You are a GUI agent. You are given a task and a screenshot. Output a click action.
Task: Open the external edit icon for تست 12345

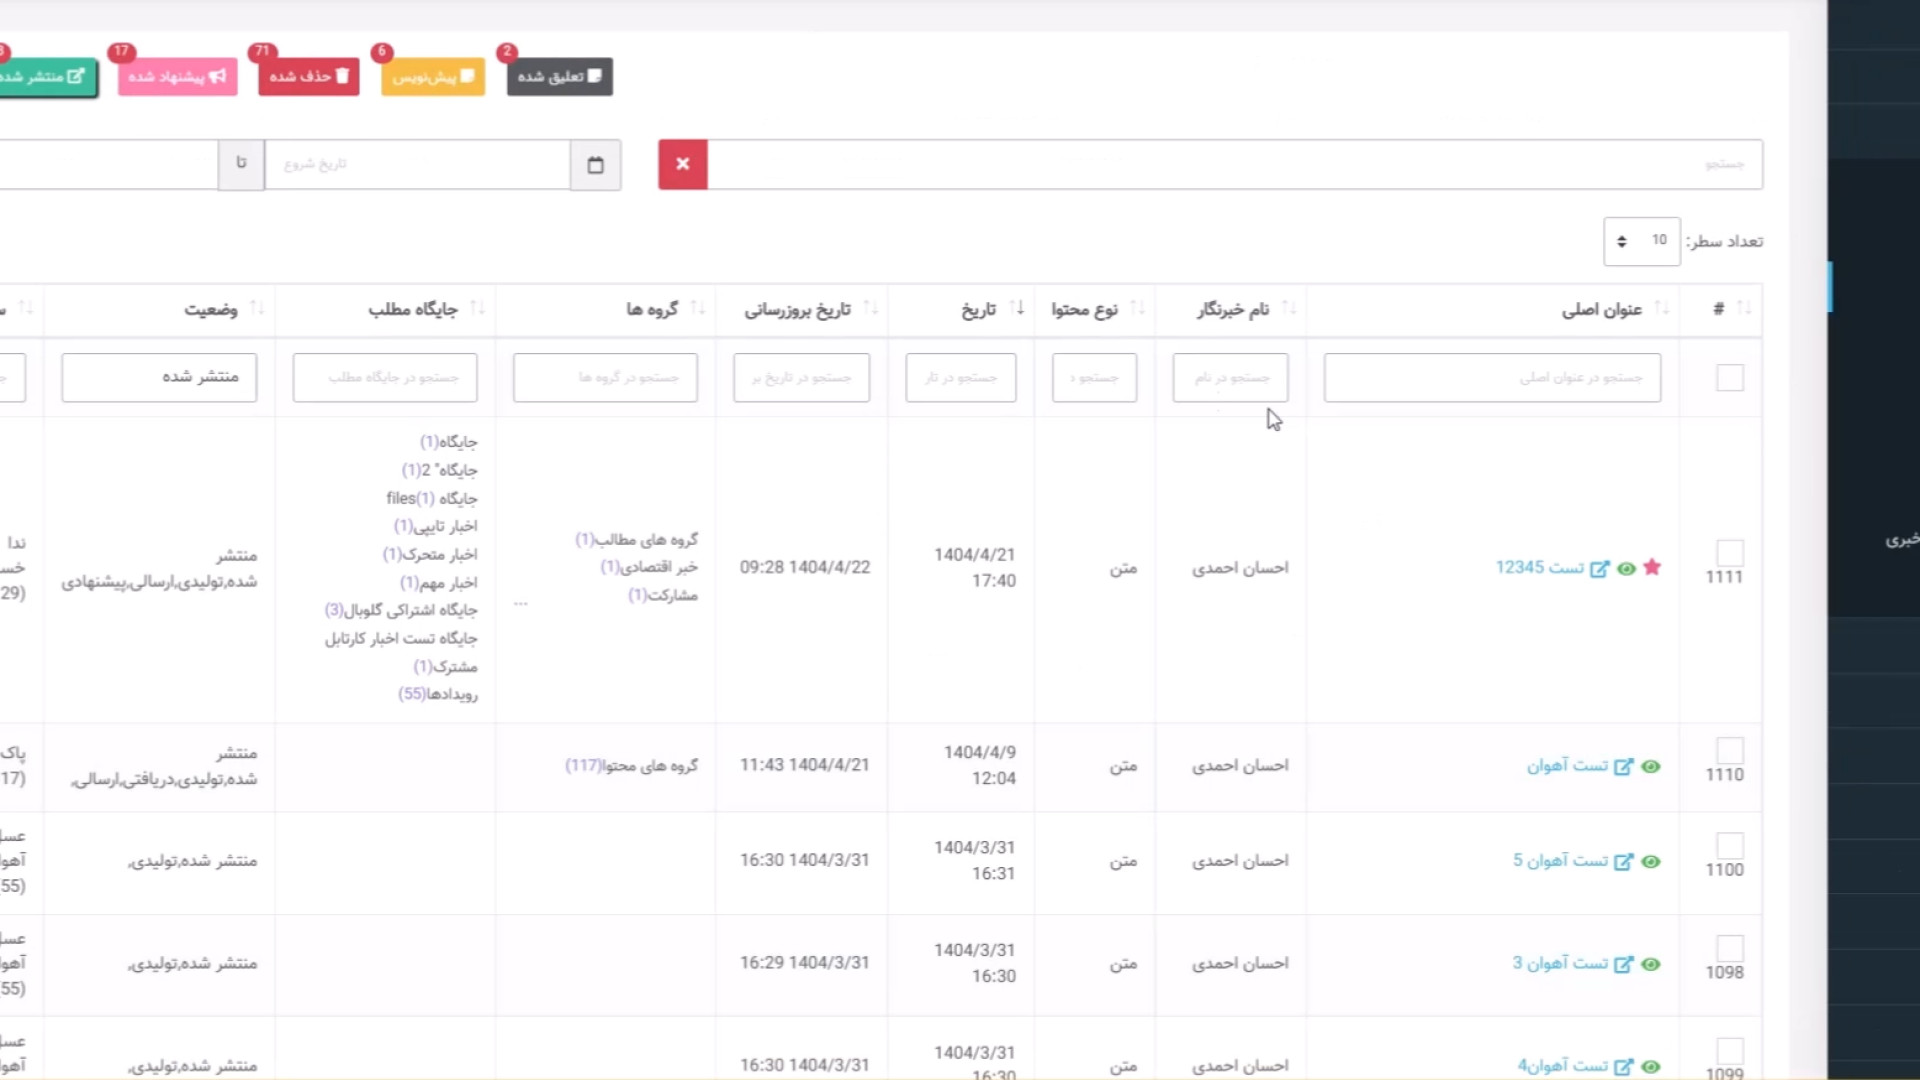pos(1600,568)
